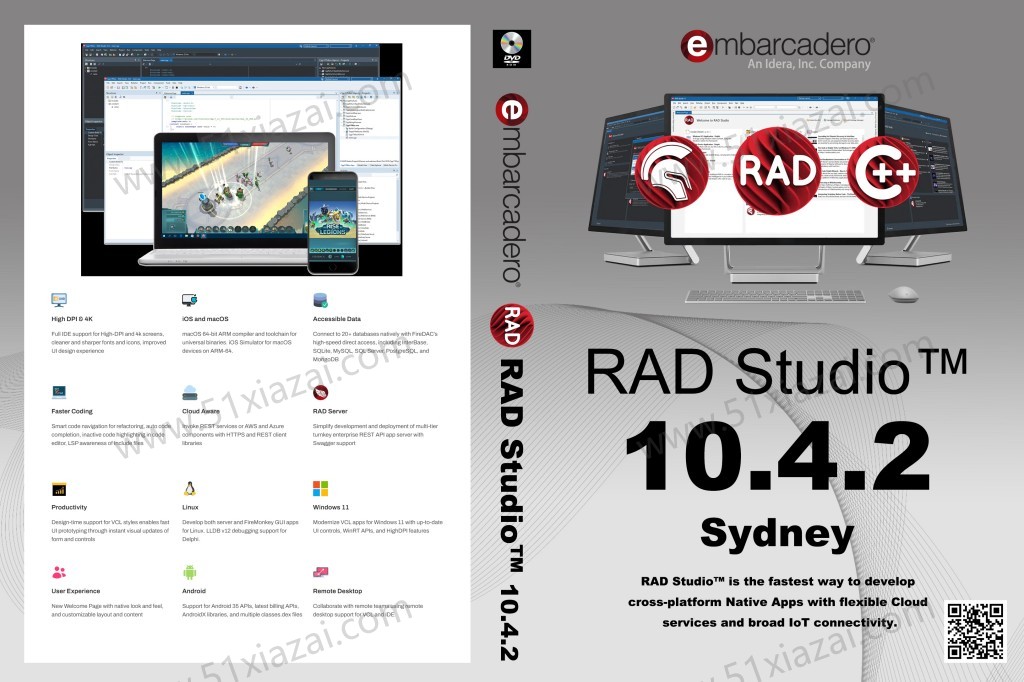1024x682 pixels.
Task: Click the 'Productivity' heading
Action: click(69, 507)
